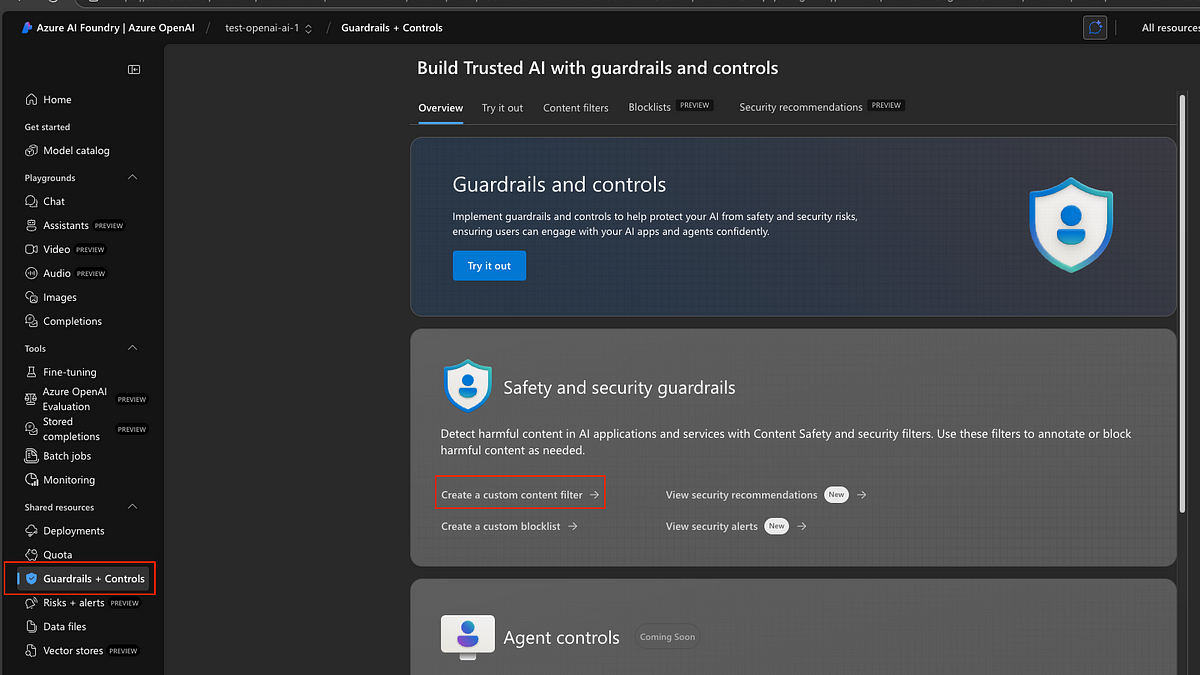Viewport: 1200px width, 675px height.
Task: Click the Completions icon
Action: point(32,322)
